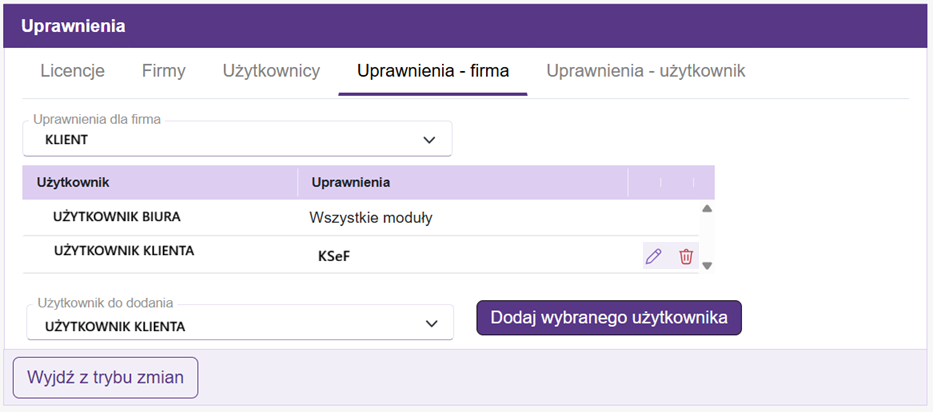The width and height of the screenshot is (933, 412).
Task: Open the Firmy tab
Action: pos(164,71)
